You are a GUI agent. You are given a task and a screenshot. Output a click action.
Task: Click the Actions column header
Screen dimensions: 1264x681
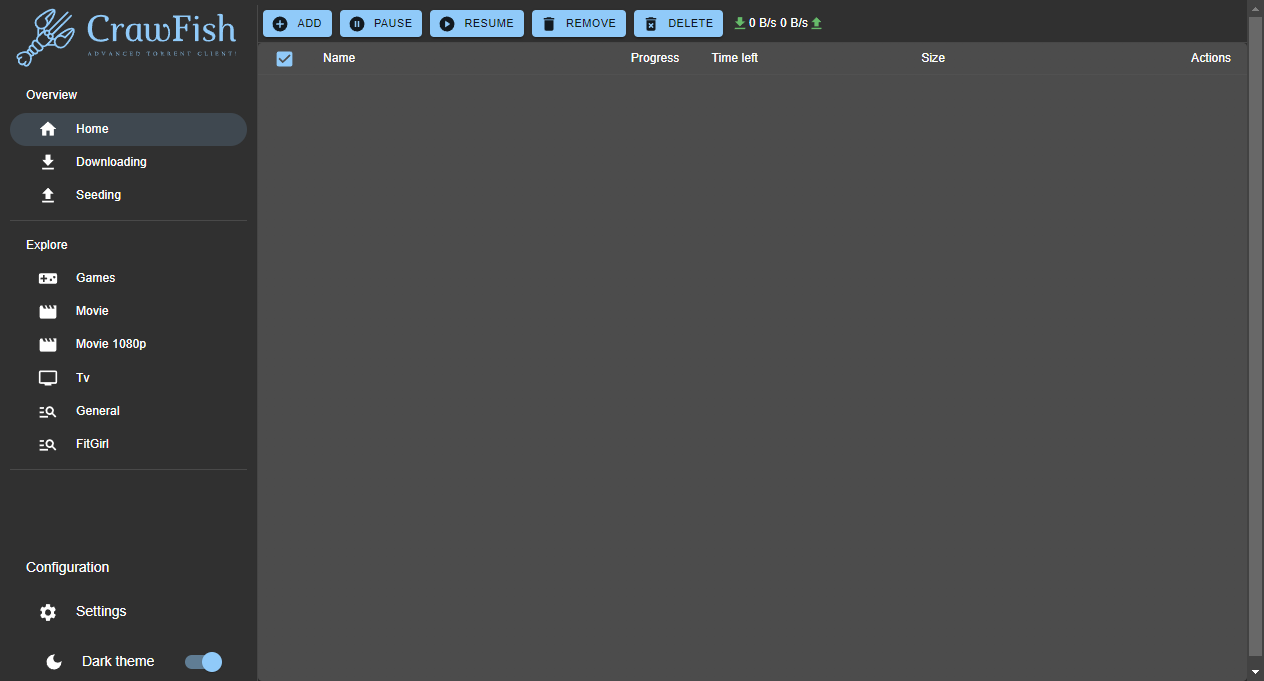point(1211,58)
